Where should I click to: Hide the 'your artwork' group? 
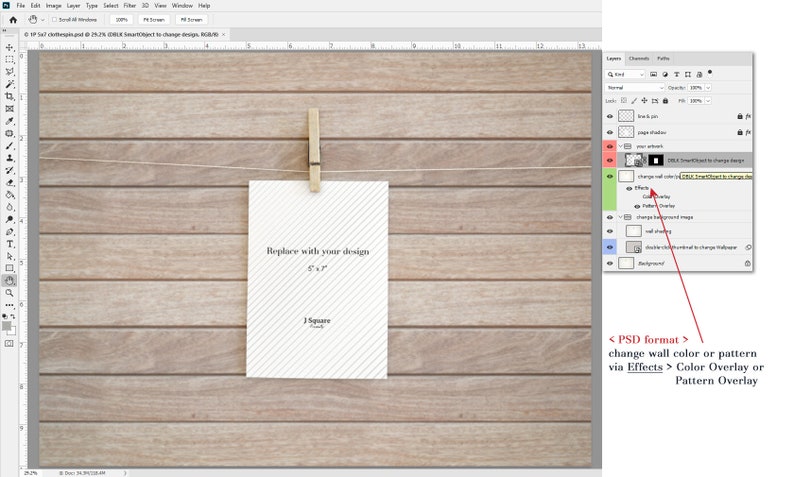[610, 146]
